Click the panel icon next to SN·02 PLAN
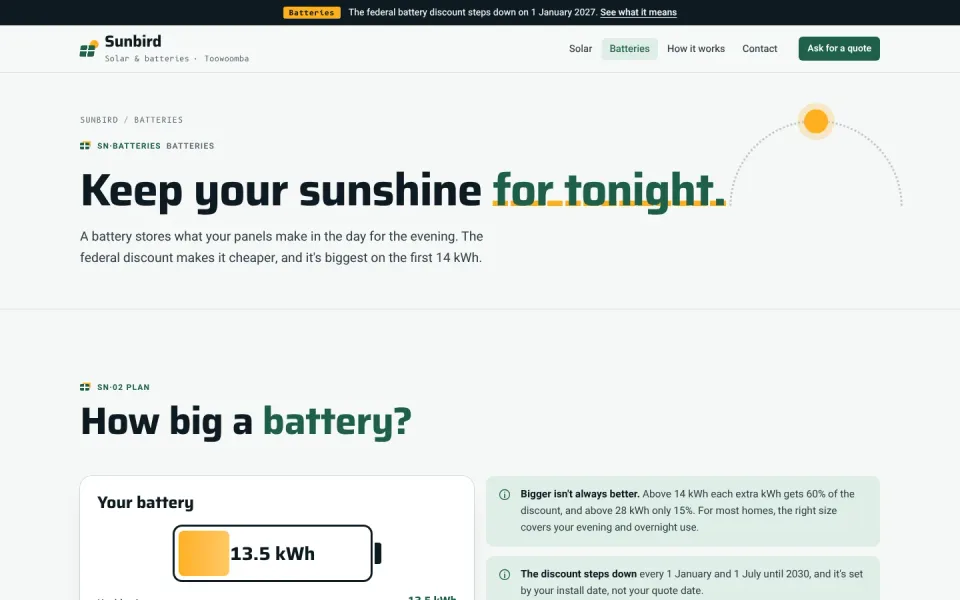Screen dimensions: 960x600 tap(85, 387)
